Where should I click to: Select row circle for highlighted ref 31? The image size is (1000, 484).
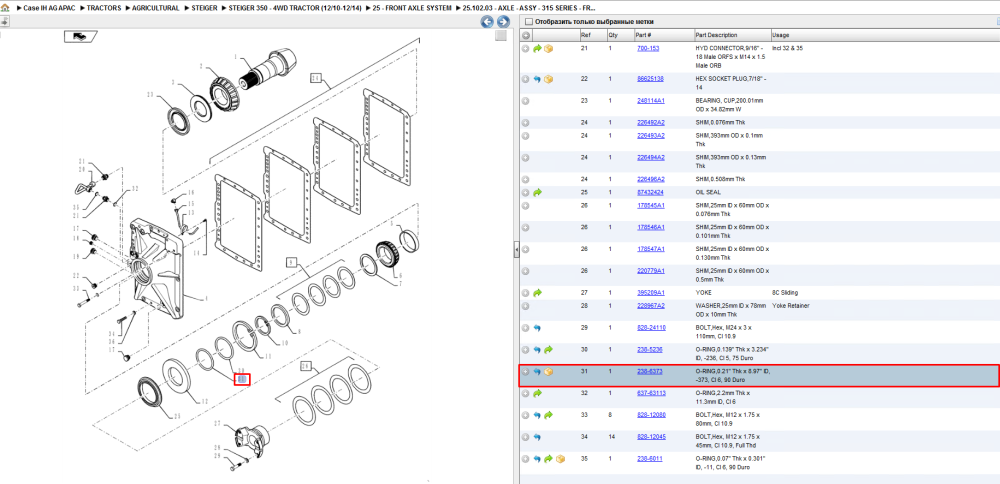tap(526, 372)
